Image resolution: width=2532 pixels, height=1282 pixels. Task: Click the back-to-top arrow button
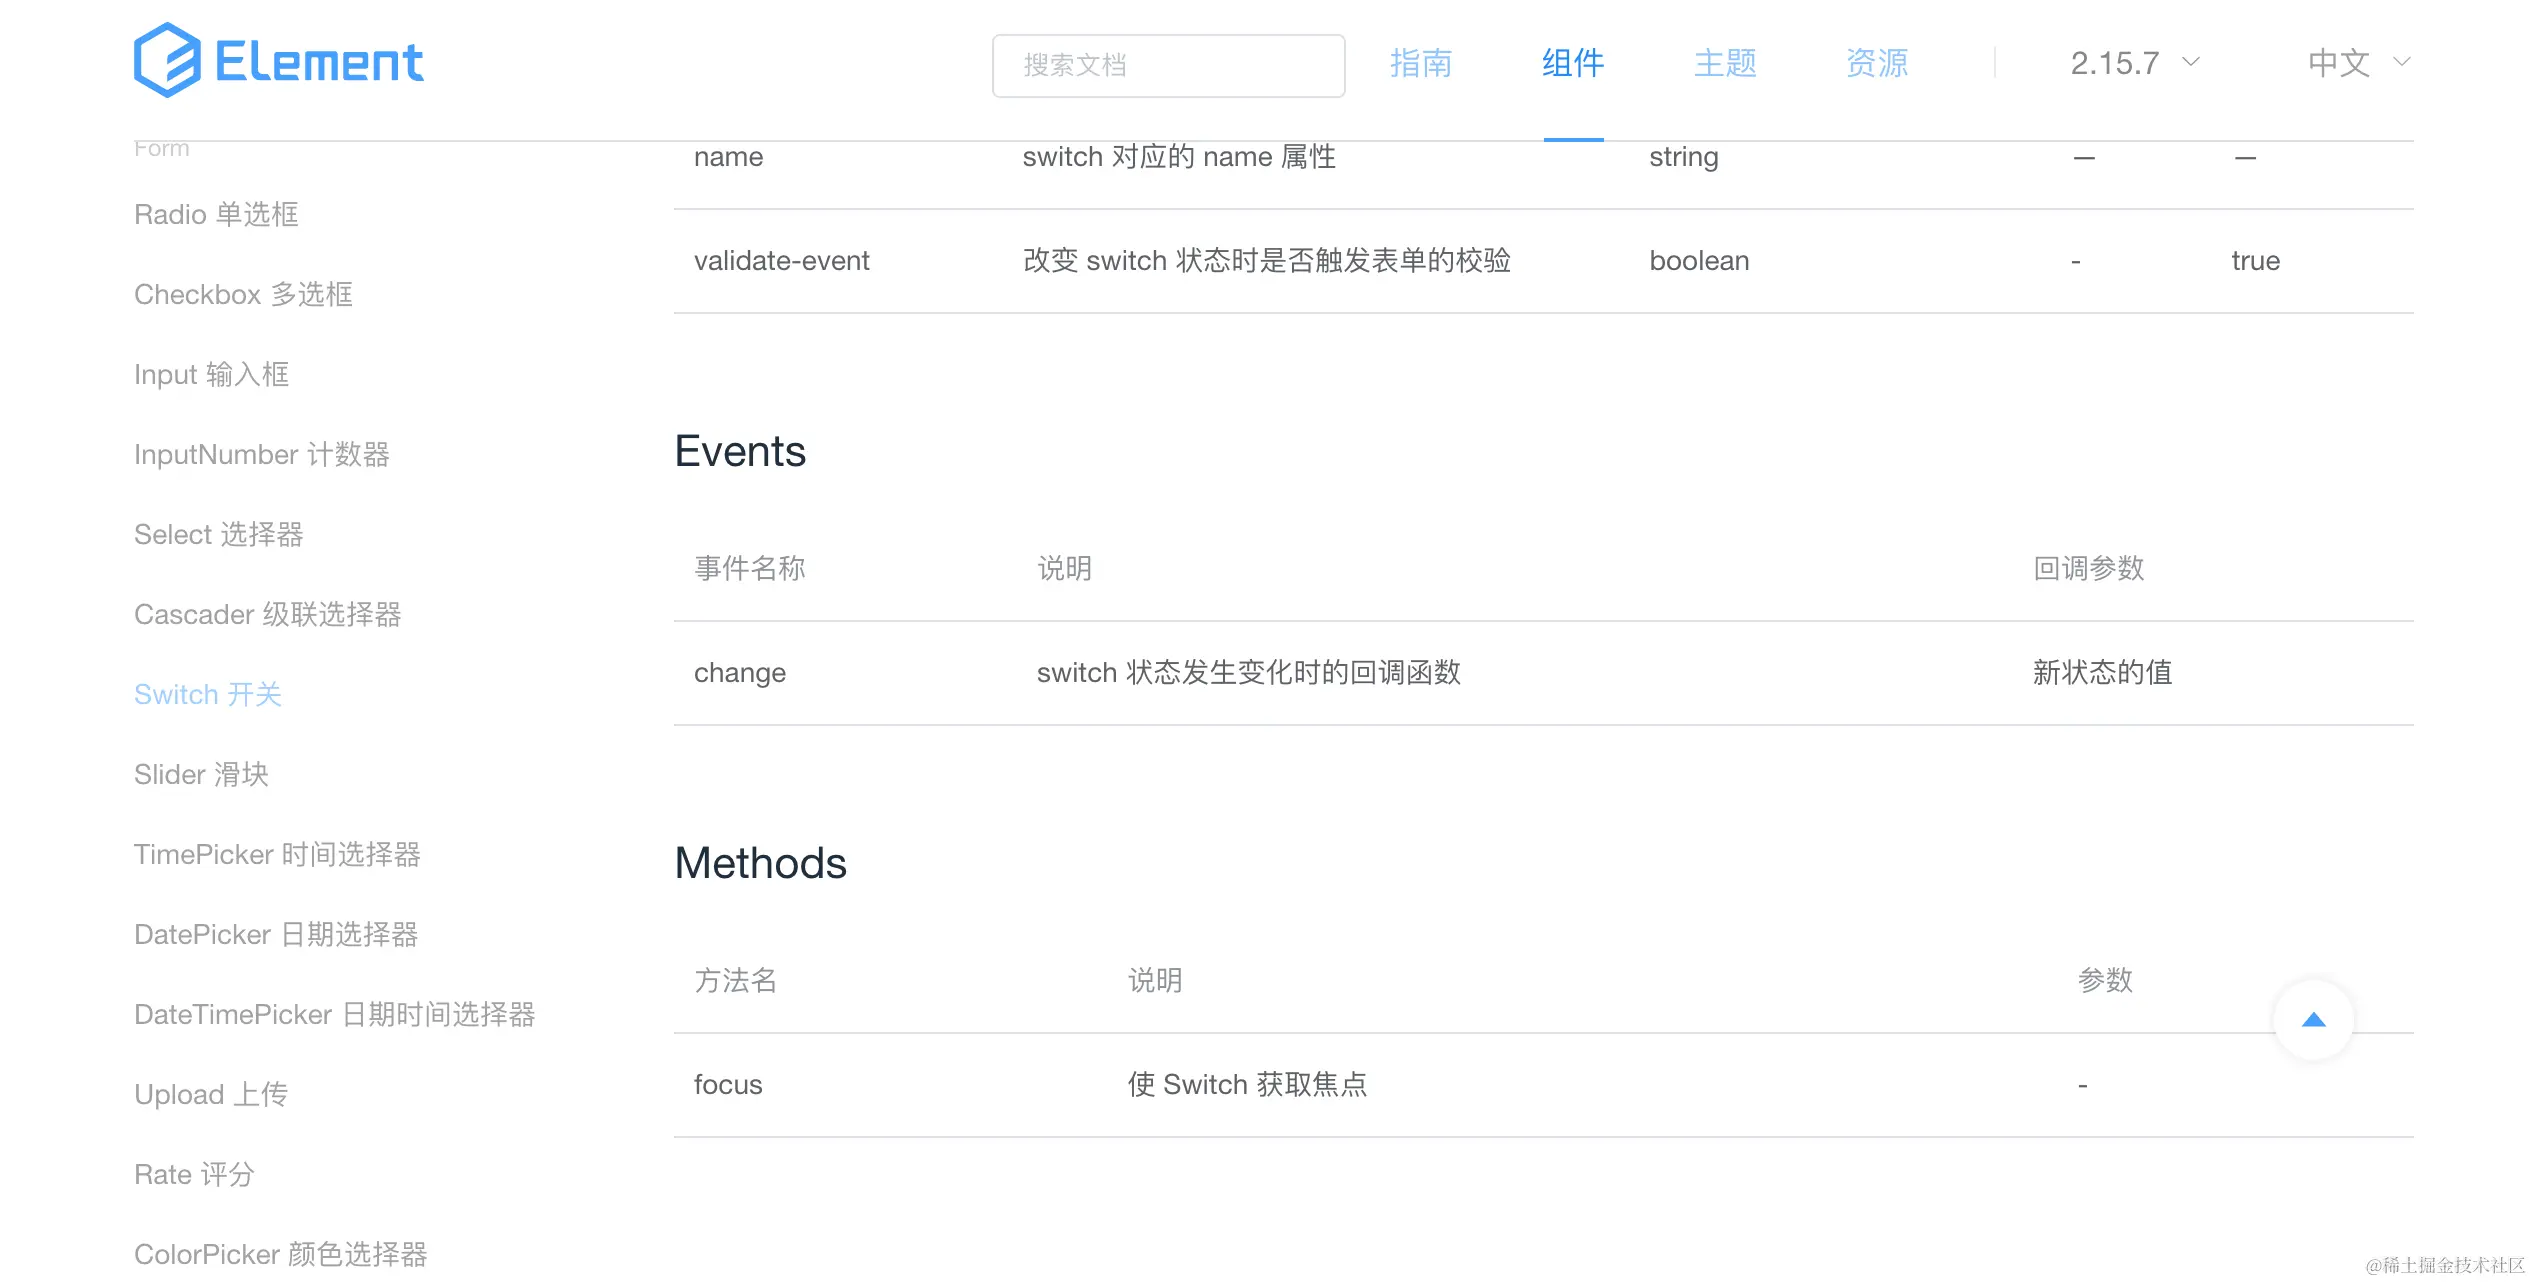2313,1020
